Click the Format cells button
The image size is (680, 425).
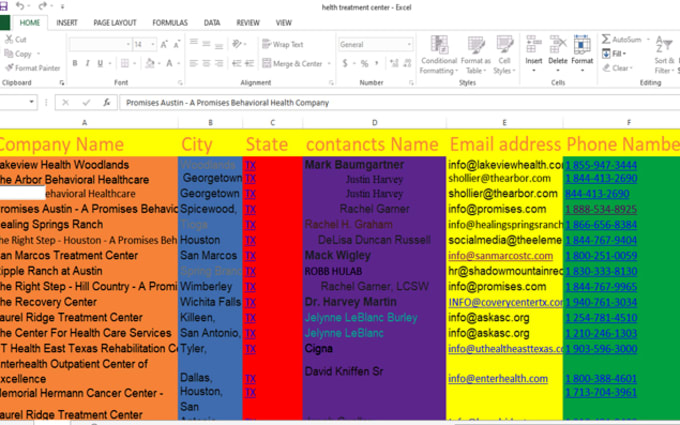(x=582, y=54)
